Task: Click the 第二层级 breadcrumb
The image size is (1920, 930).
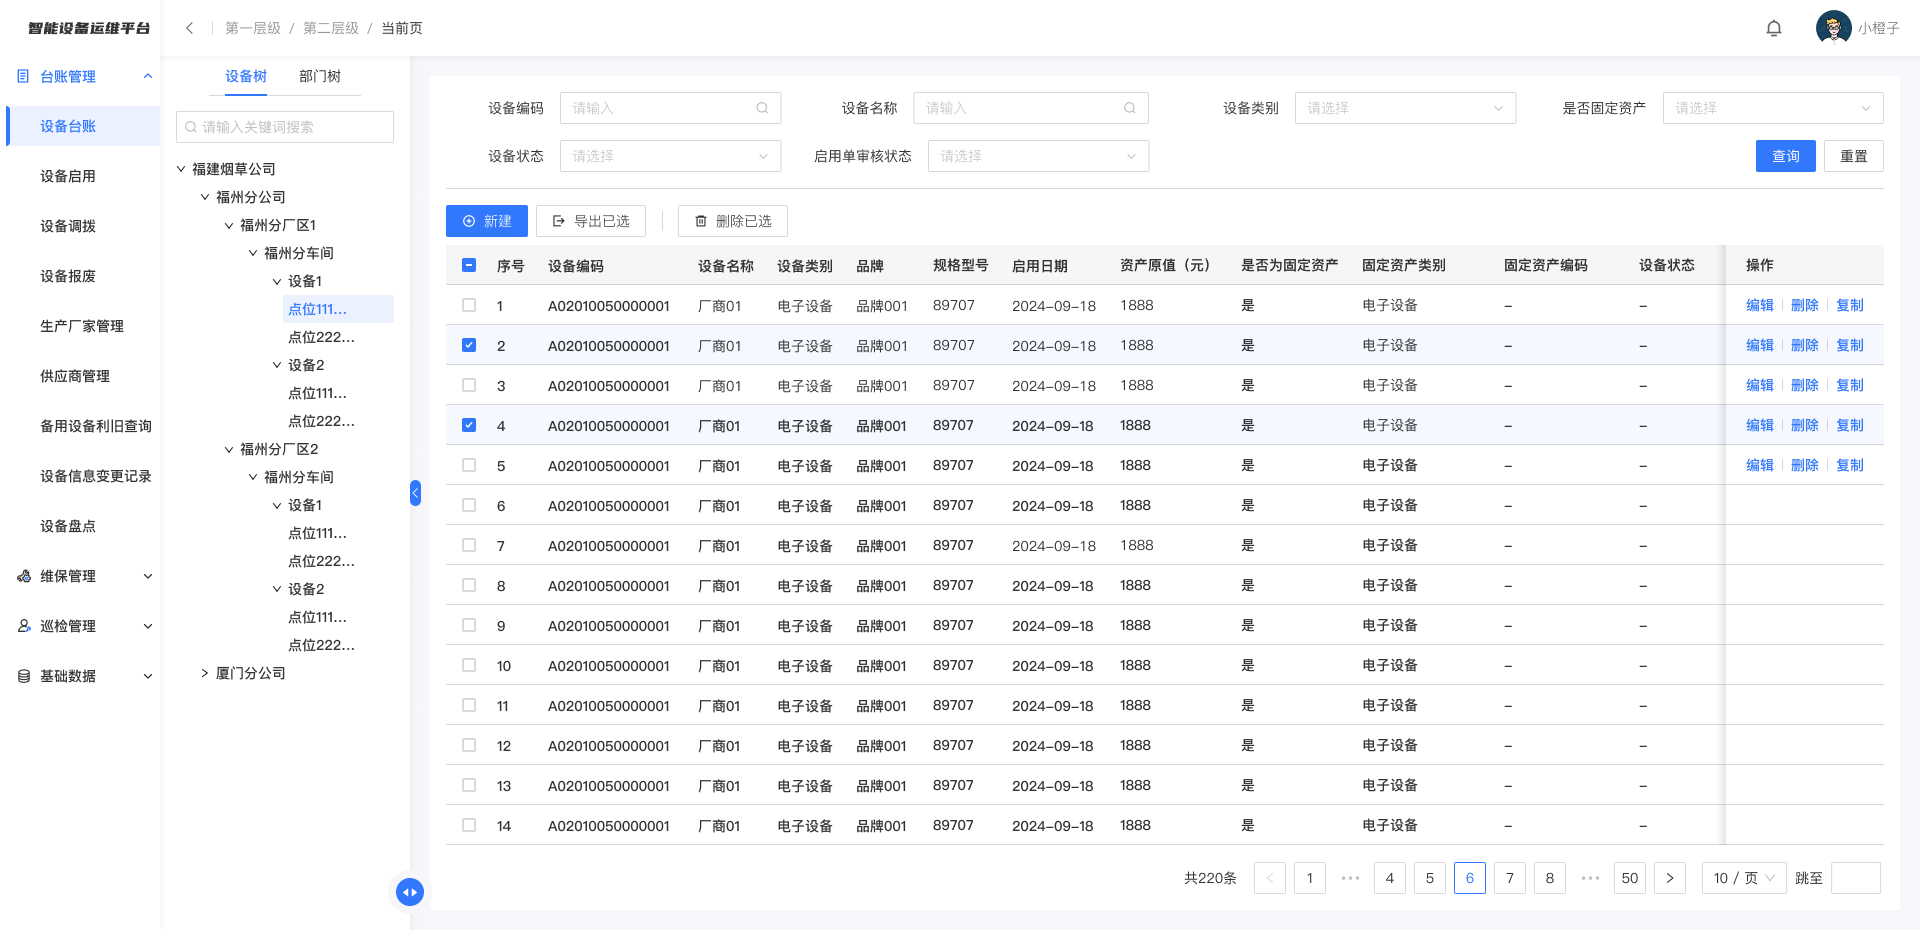Action: [x=331, y=28]
